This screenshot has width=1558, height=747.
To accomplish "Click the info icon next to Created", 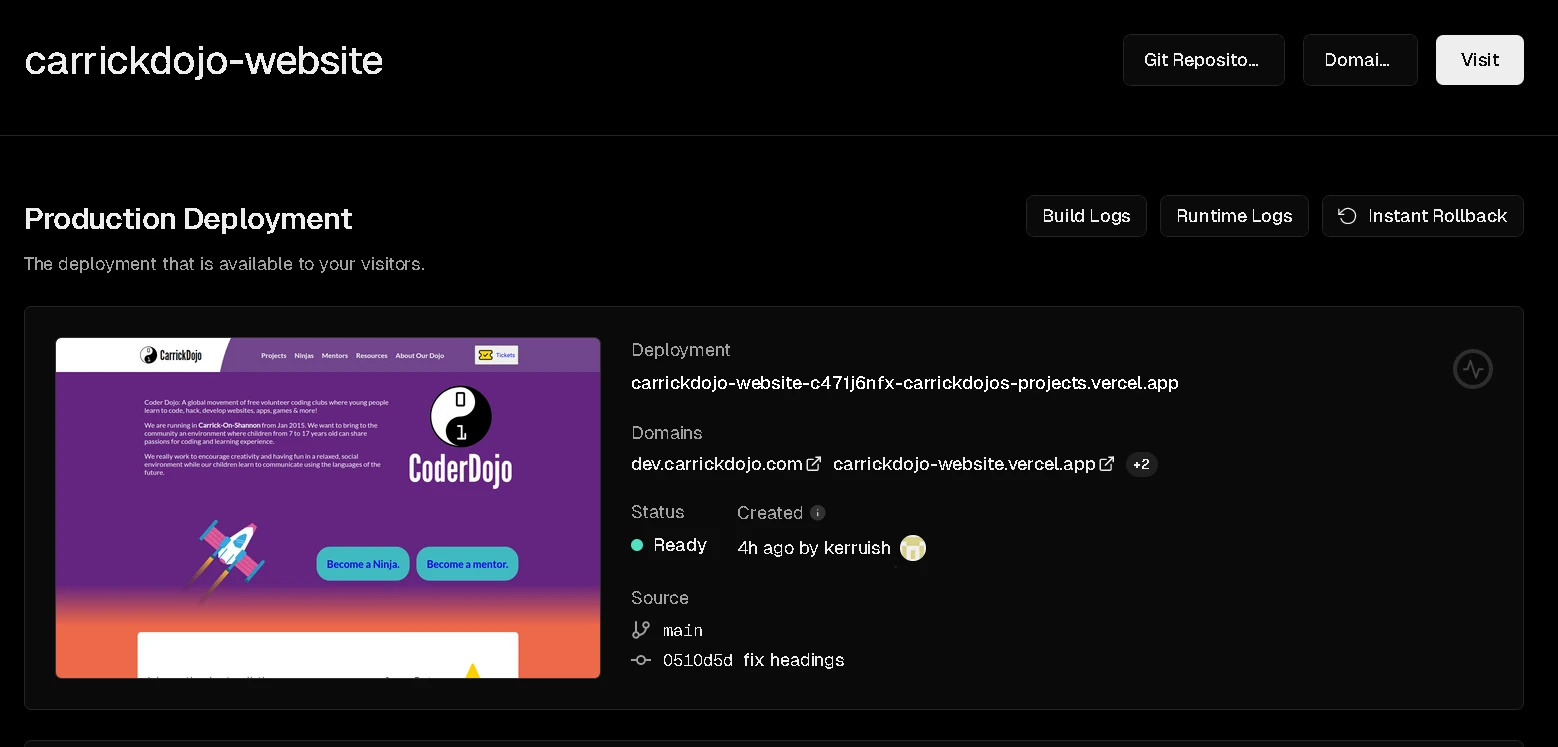I will [818, 513].
